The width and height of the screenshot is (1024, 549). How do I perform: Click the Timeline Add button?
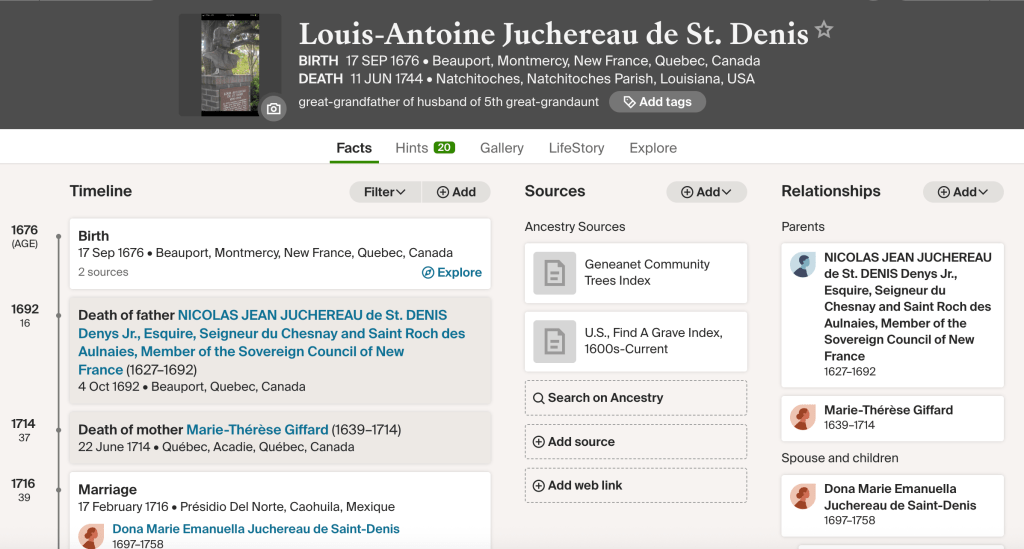click(x=456, y=192)
